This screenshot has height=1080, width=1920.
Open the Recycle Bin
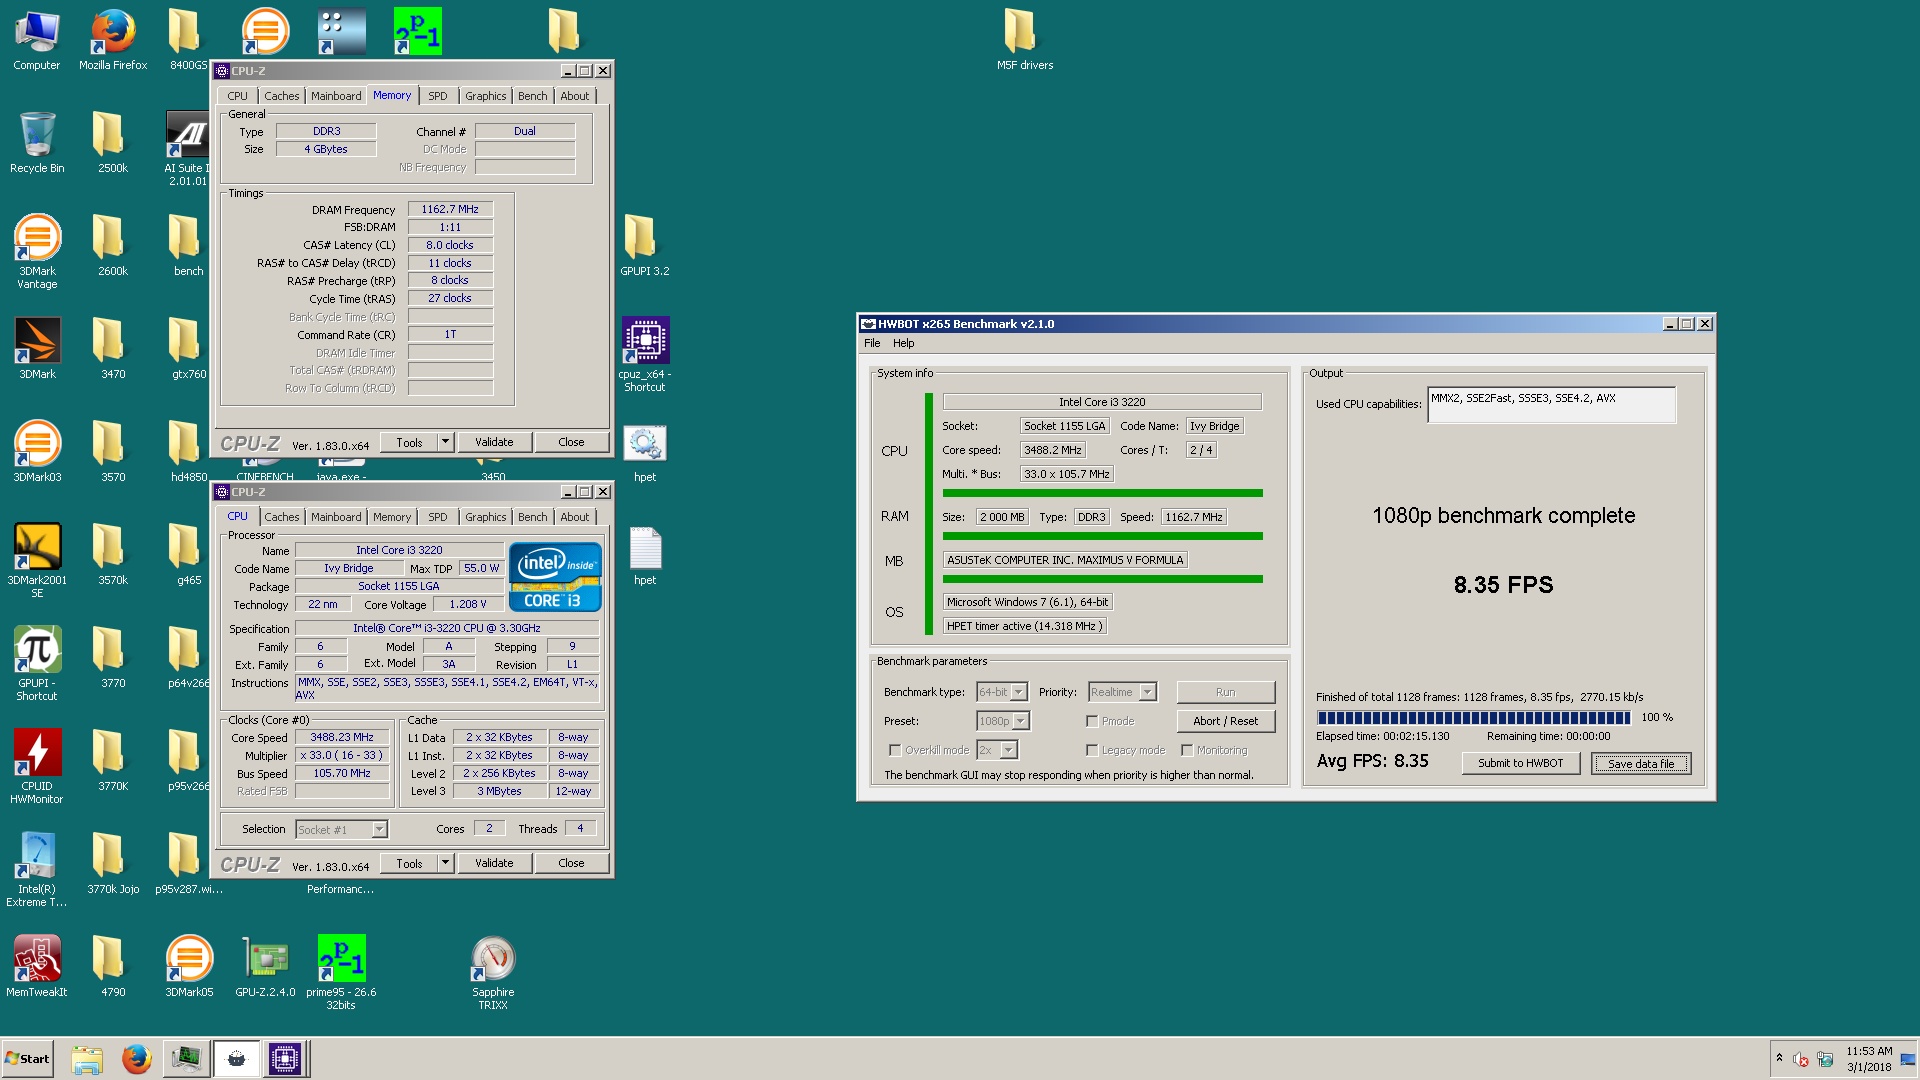point(37,143)
